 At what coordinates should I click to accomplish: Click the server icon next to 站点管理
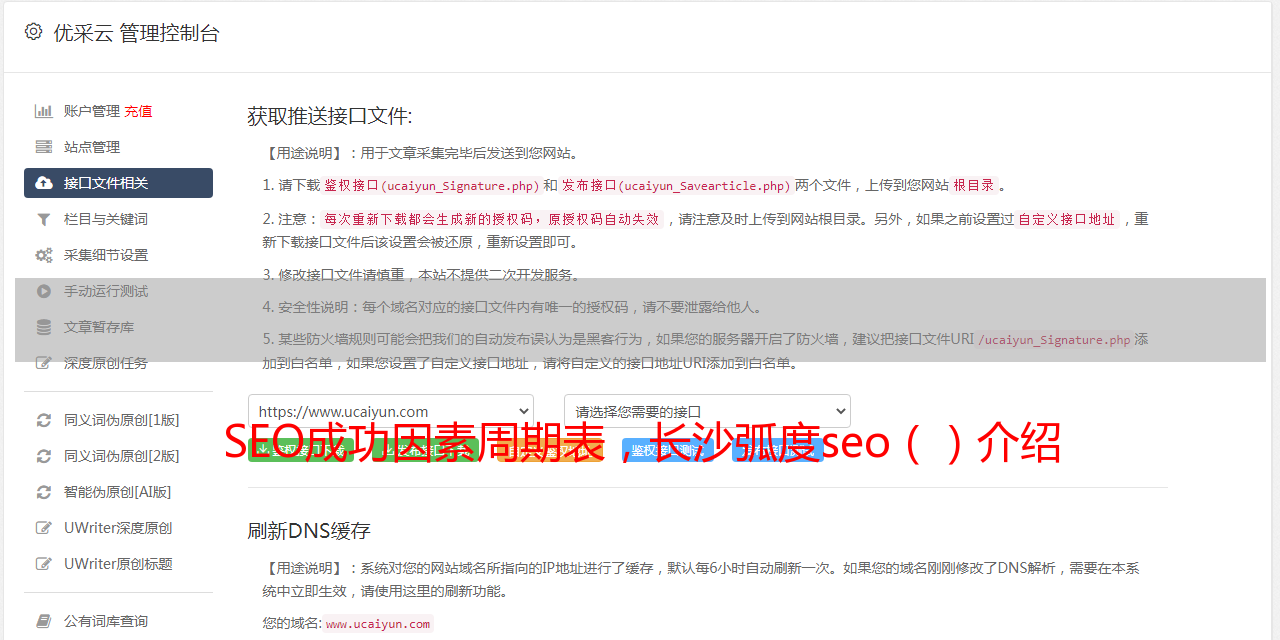point(44,147)
